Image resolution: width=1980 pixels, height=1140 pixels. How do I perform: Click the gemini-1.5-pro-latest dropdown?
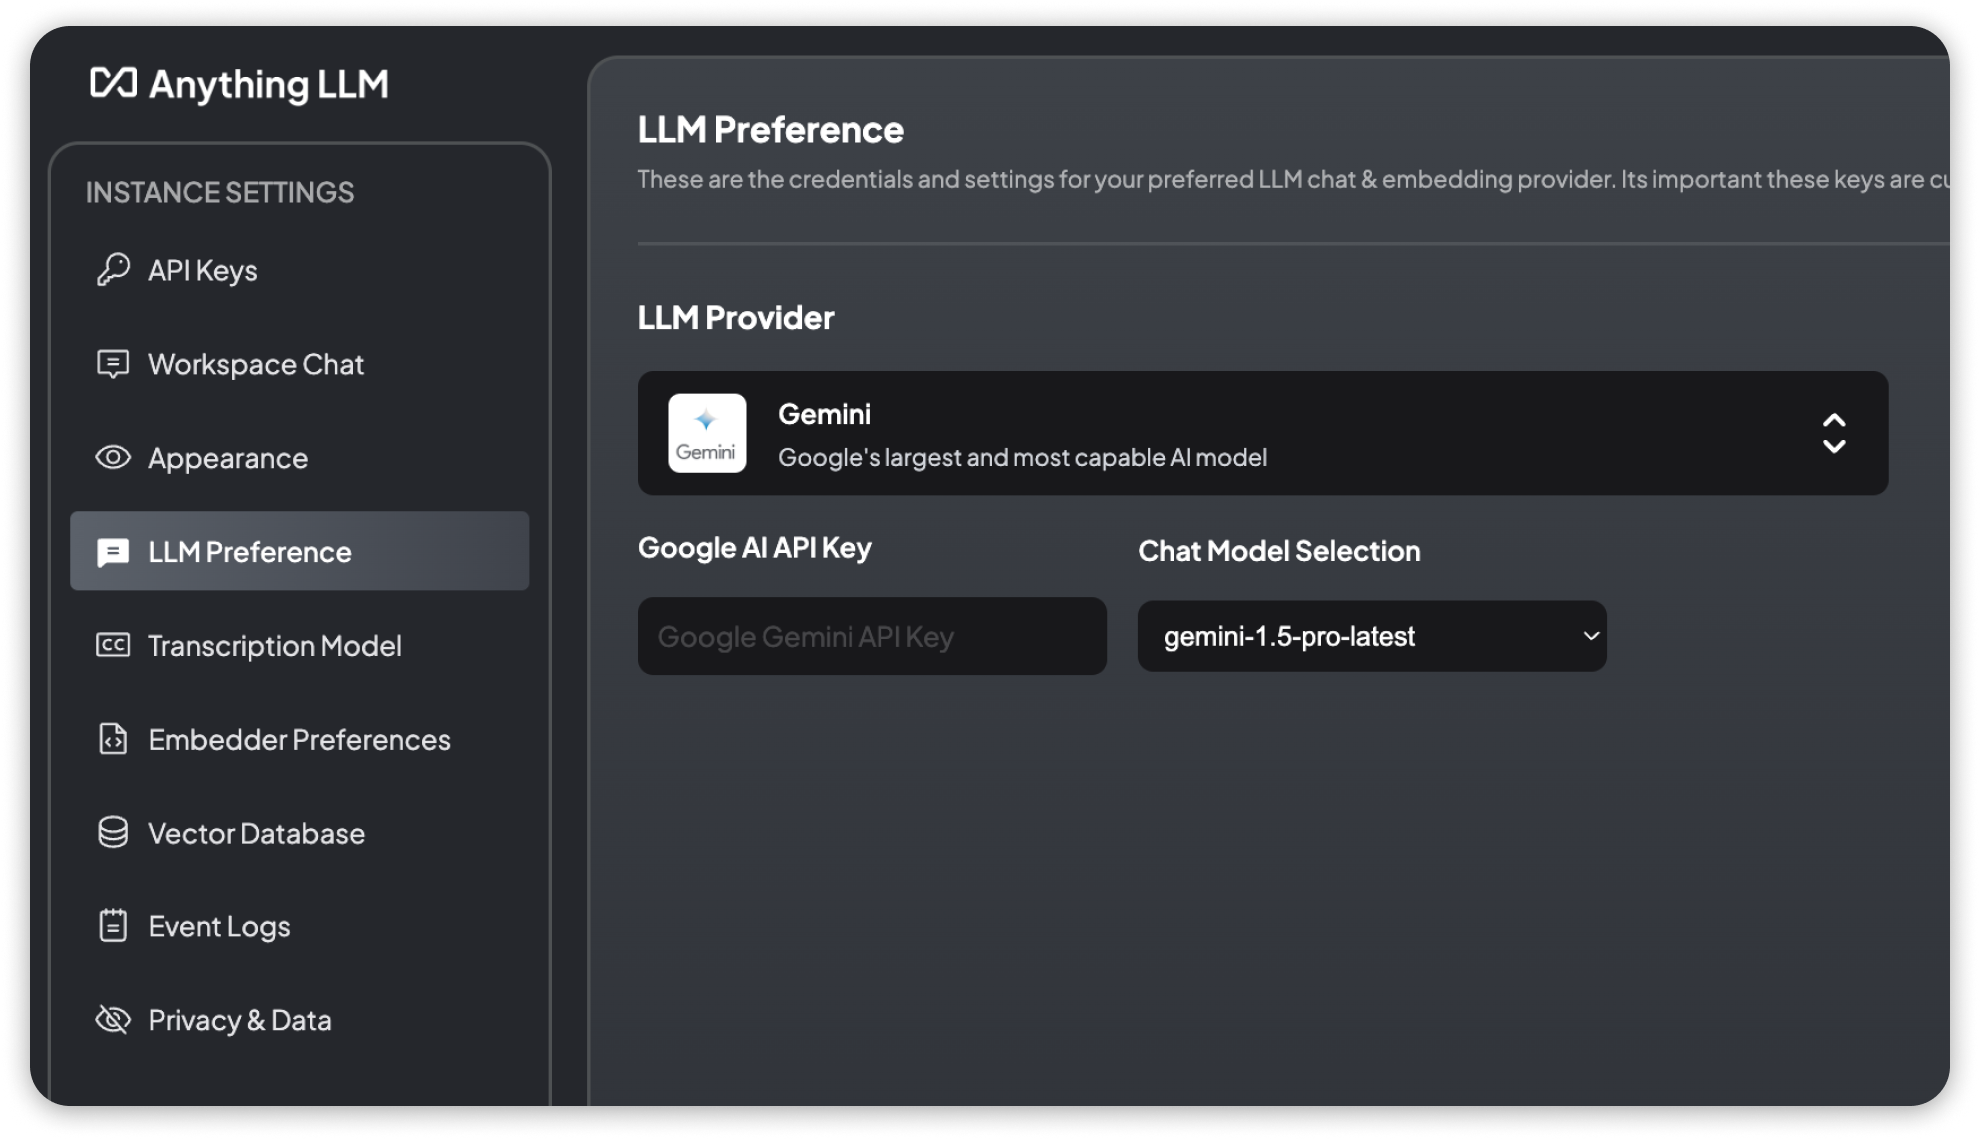pyautogui.click(x=1371, y=635)
